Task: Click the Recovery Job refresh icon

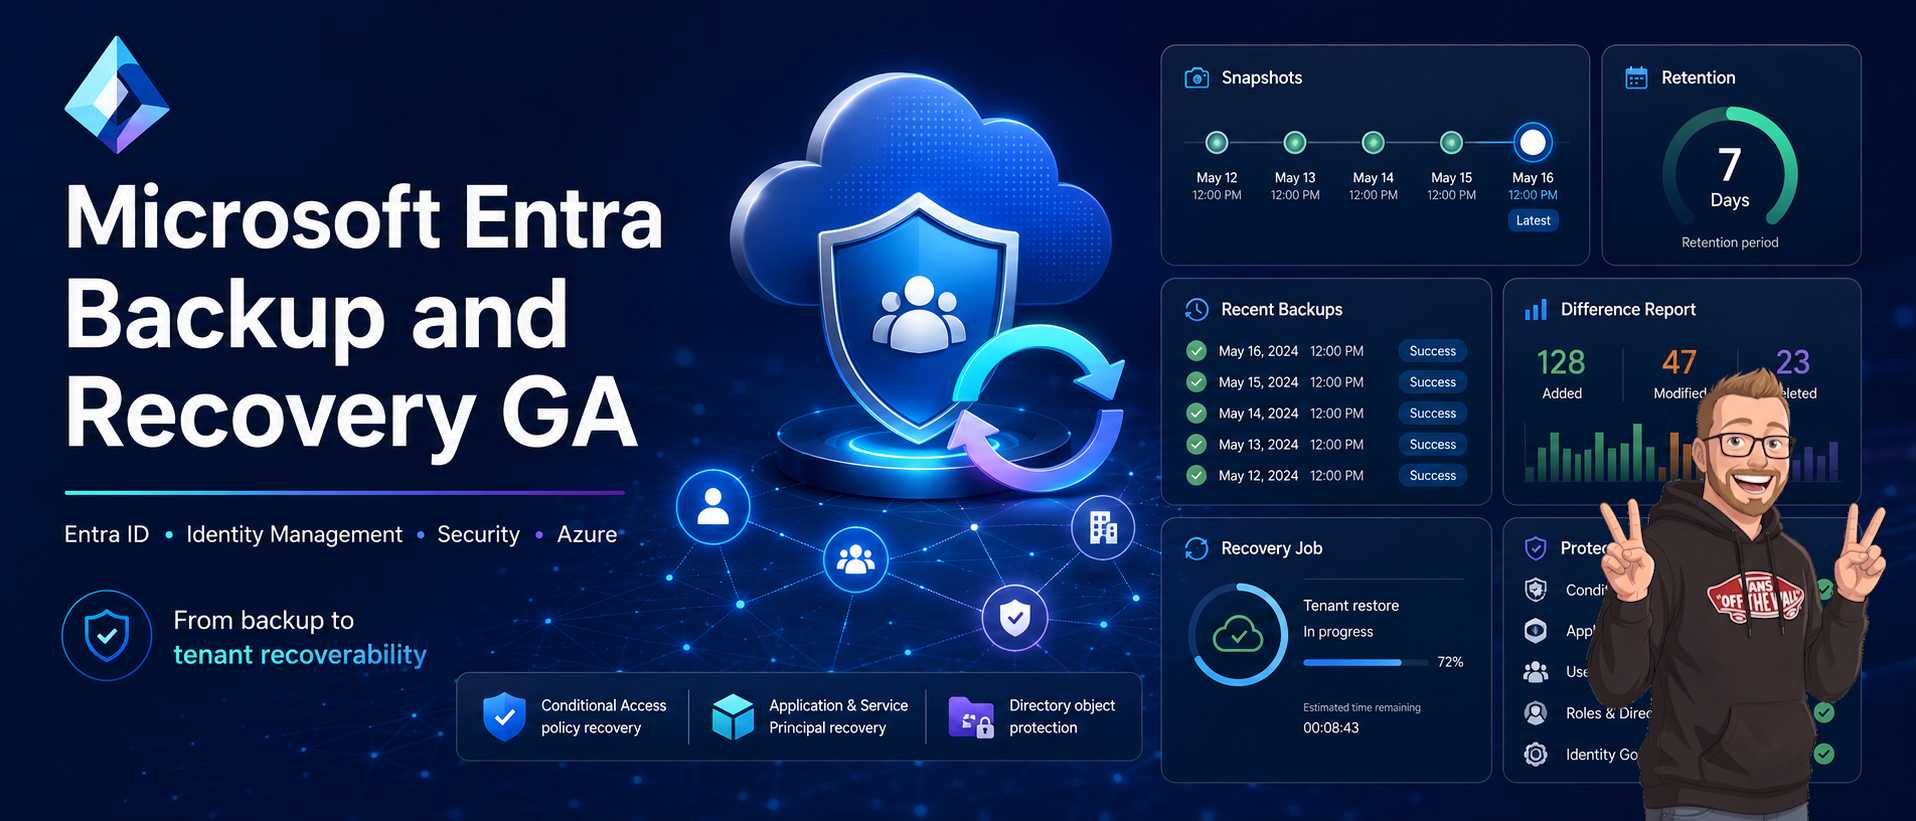Action: tap(1196, 548)
